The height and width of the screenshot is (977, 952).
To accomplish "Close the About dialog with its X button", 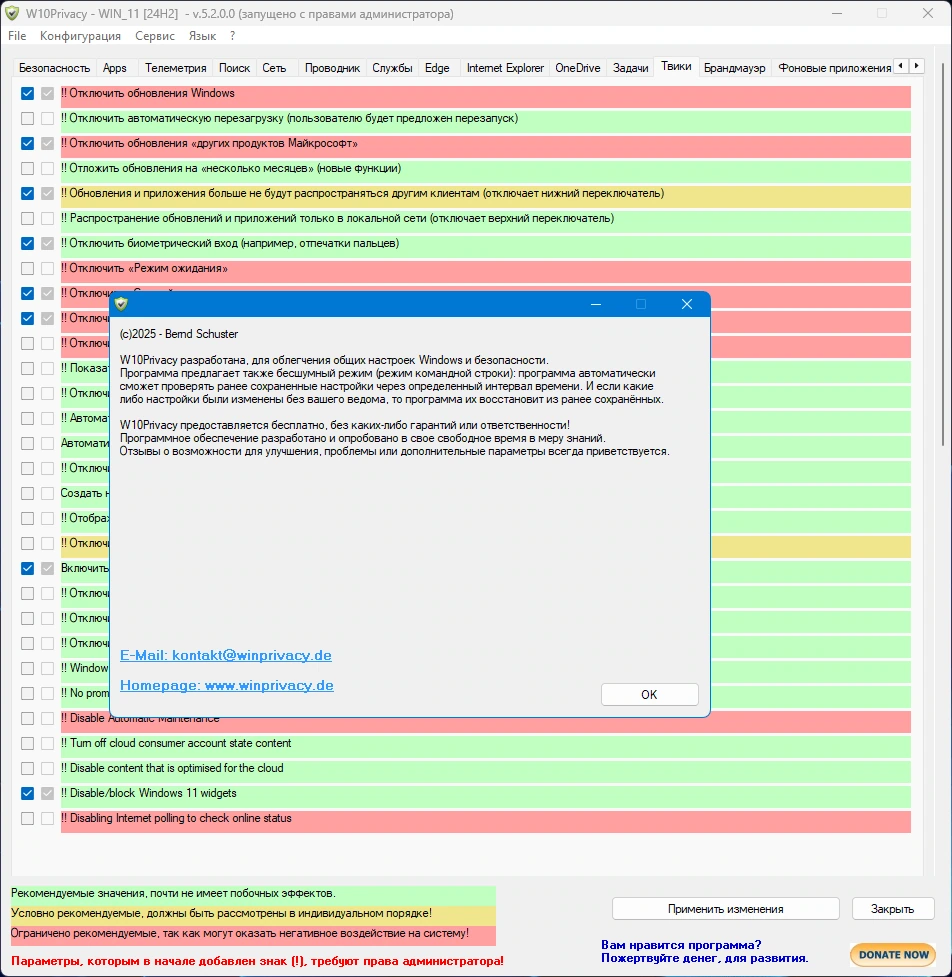I will (x=687, y=303).
